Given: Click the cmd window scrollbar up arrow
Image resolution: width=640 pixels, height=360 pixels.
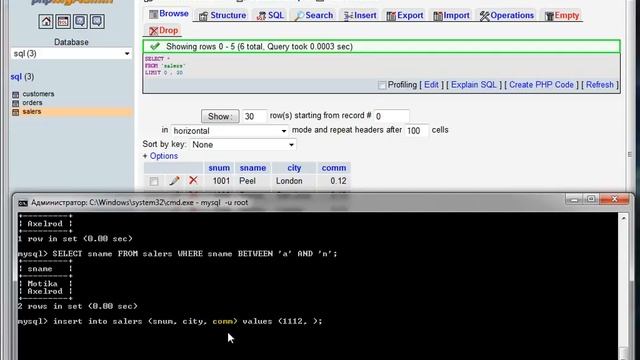Looking at the screenshot, I should 623,219.
